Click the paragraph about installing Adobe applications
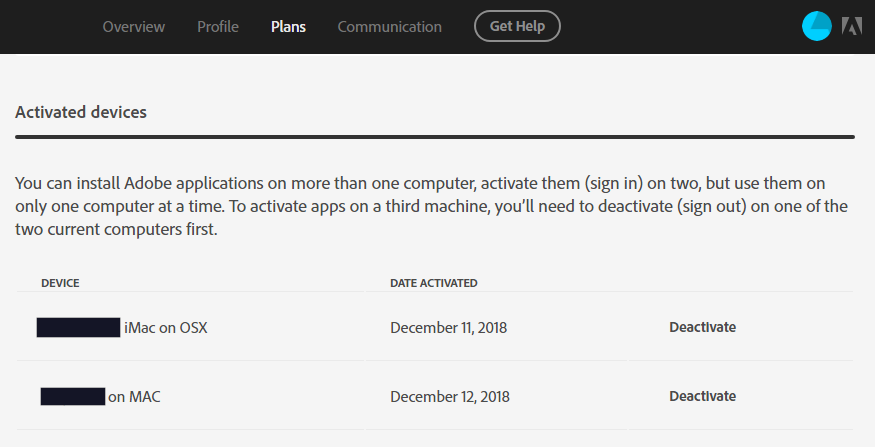The image size is (875, 447). [x=431, y=206]
